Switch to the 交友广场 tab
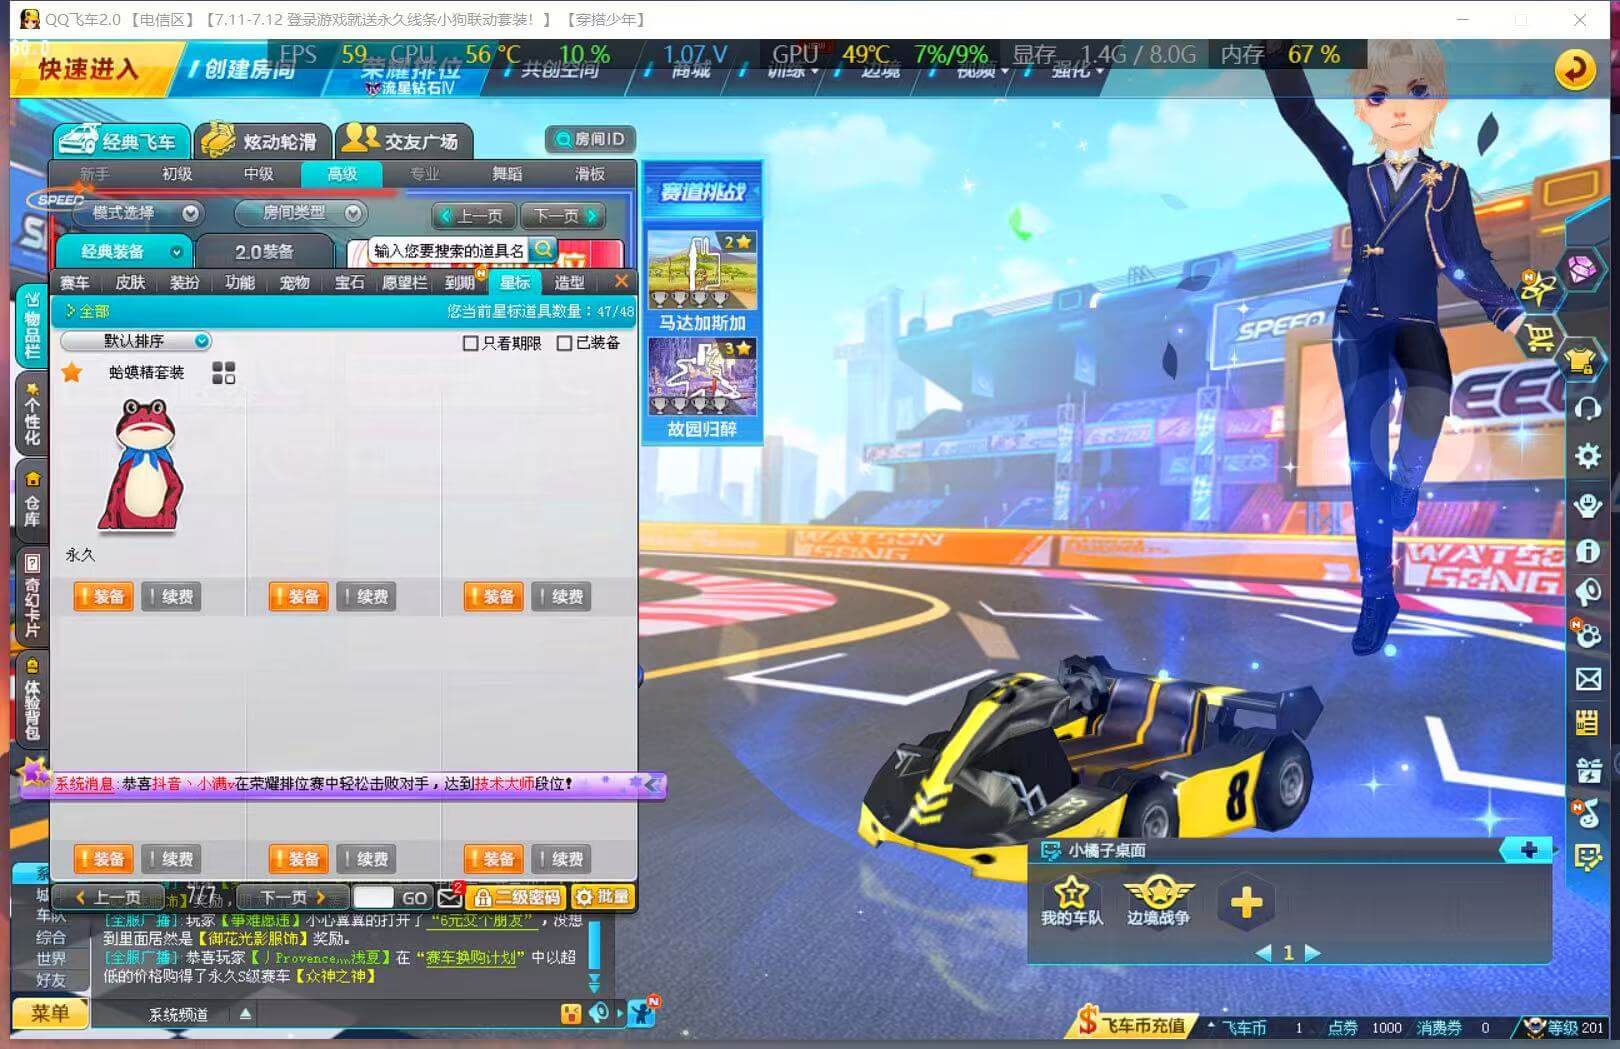1620x1049 pixels. click(404, 141)
